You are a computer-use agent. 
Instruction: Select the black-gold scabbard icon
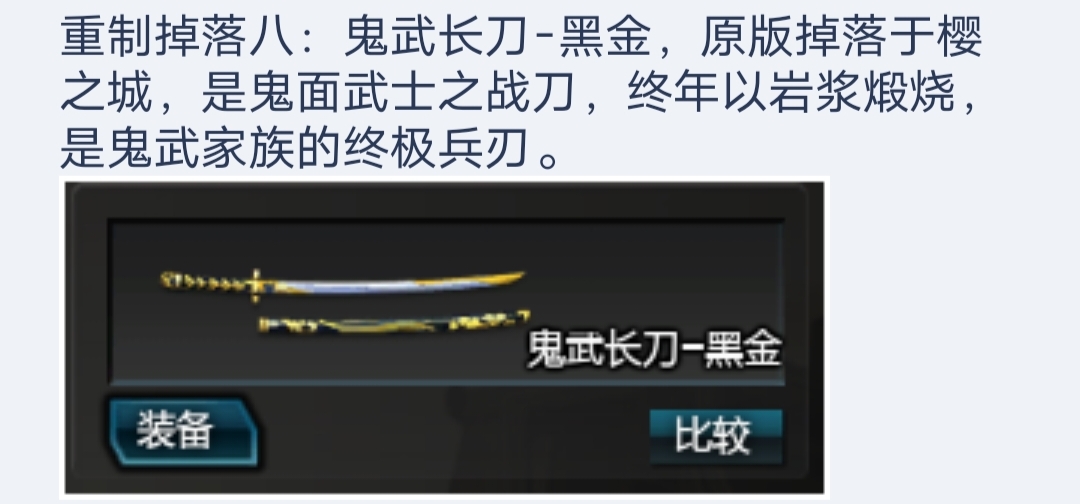click(395, 323)
